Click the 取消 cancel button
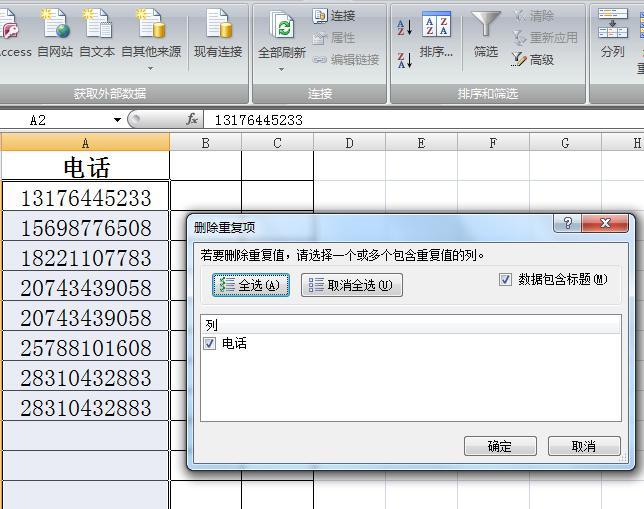 coord(584,446)
